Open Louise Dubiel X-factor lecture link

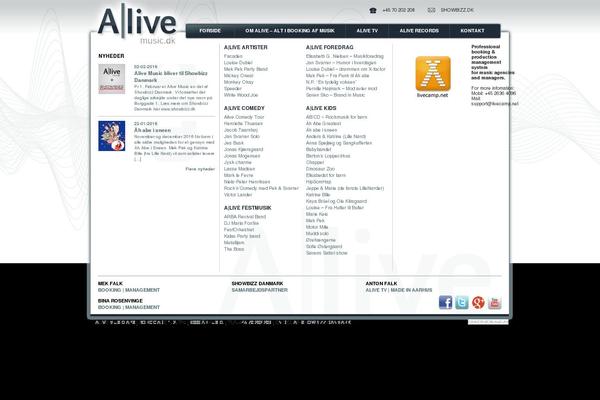coord(346,69)
